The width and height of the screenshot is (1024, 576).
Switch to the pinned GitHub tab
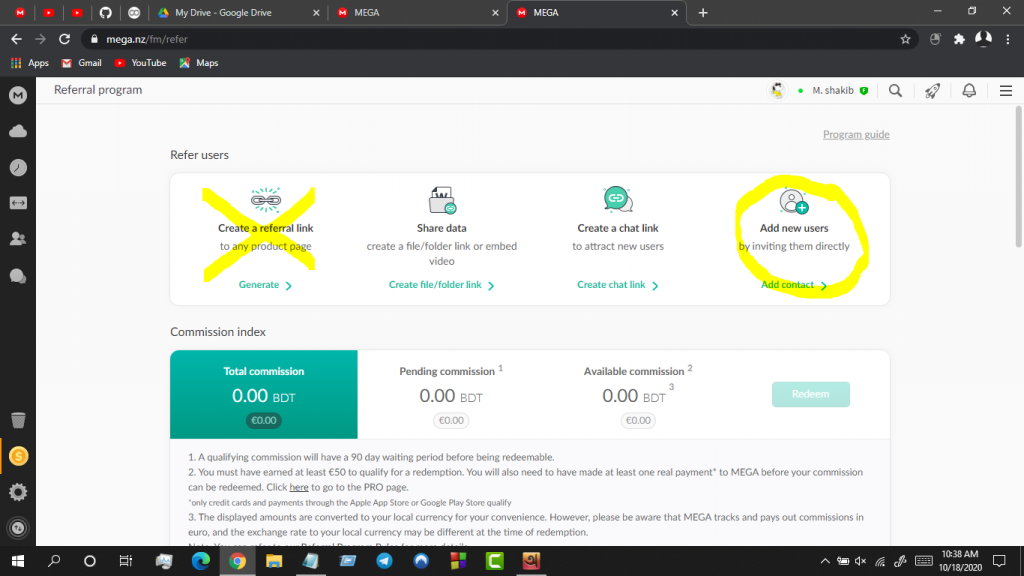[x=106, y=12]
